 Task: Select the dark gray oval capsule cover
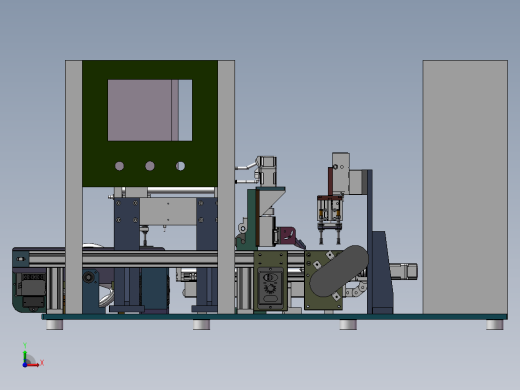click(339, 271)
